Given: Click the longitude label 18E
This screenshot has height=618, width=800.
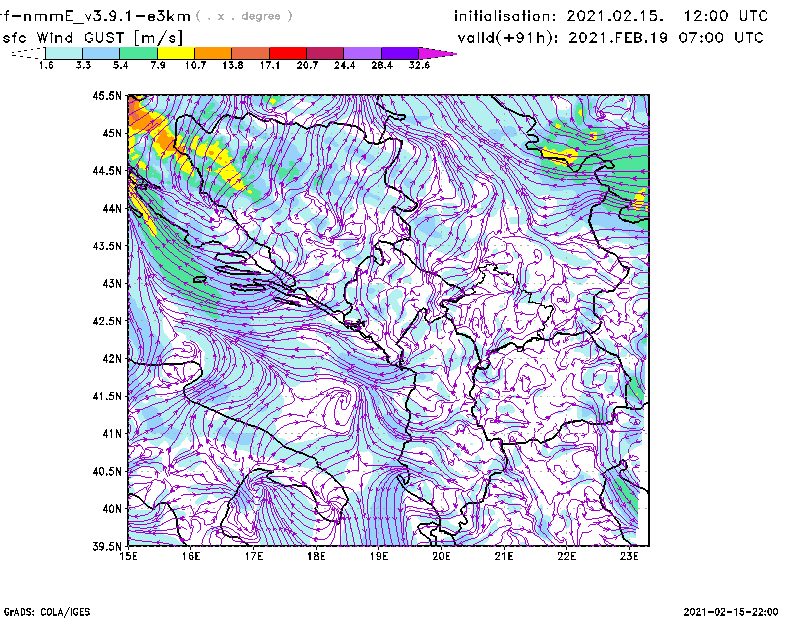Looking at the screenshot, I should [316, 556].
